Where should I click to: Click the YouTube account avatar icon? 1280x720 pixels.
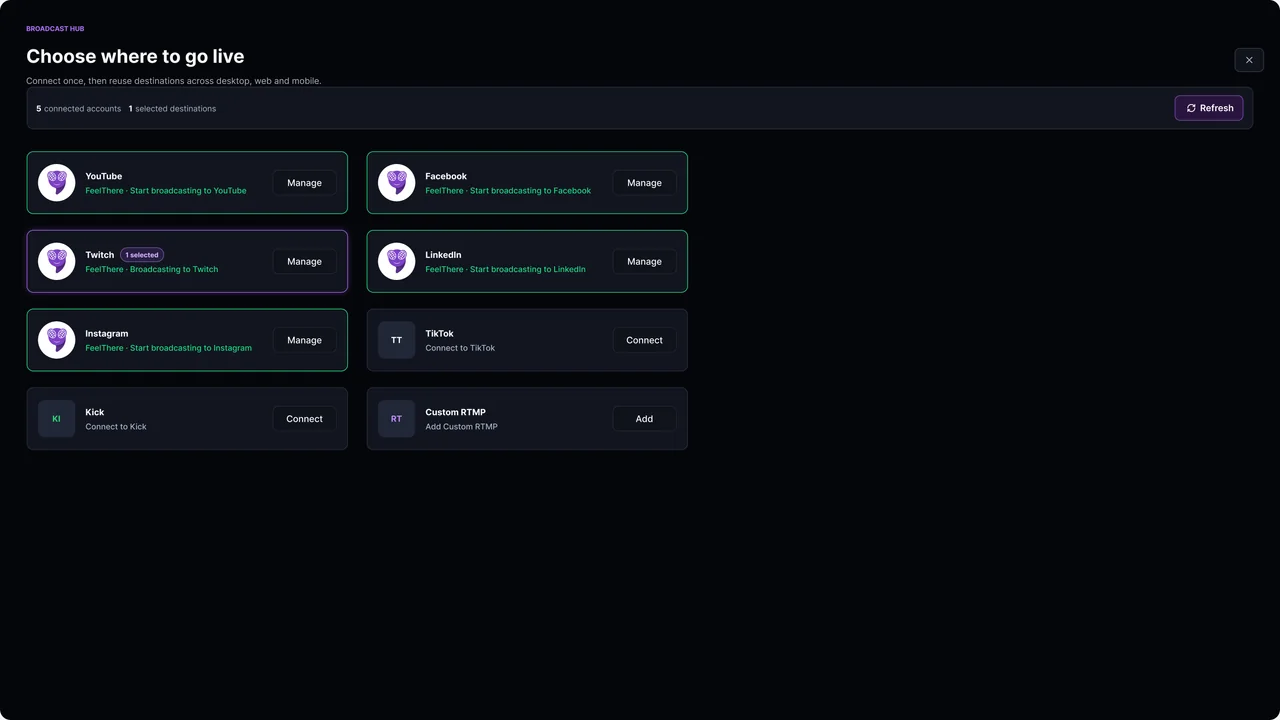click(x=57, y=183)
